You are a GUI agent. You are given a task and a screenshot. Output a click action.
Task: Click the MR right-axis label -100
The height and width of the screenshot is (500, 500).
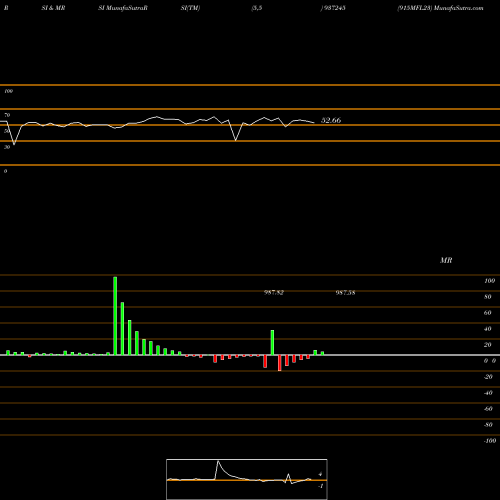coord(490,441)
